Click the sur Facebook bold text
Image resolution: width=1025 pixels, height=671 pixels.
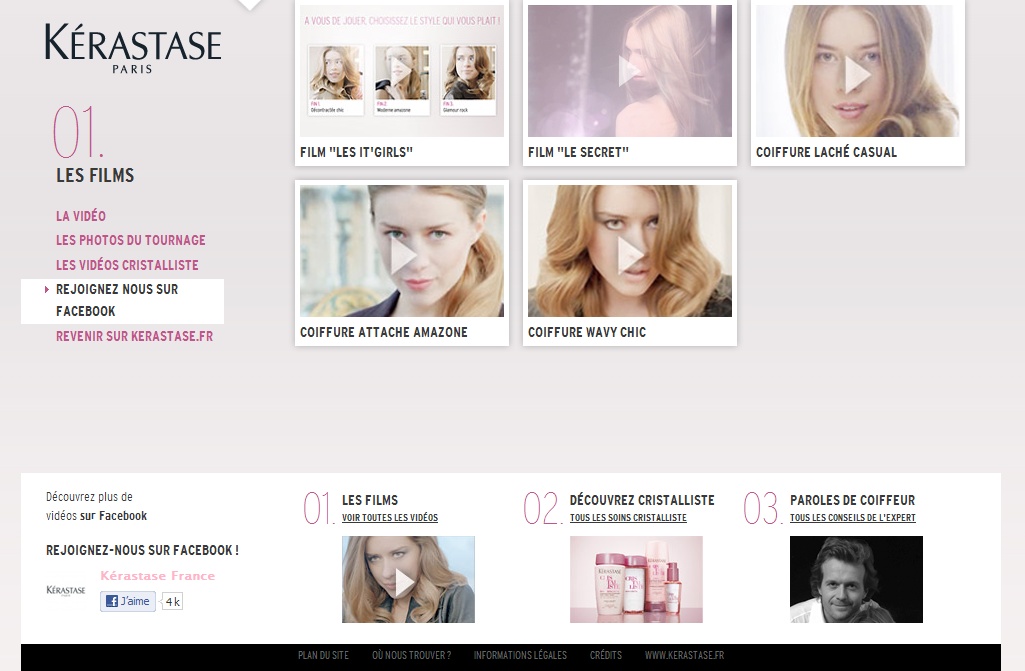pyautogui.click(x=114, y=516)
